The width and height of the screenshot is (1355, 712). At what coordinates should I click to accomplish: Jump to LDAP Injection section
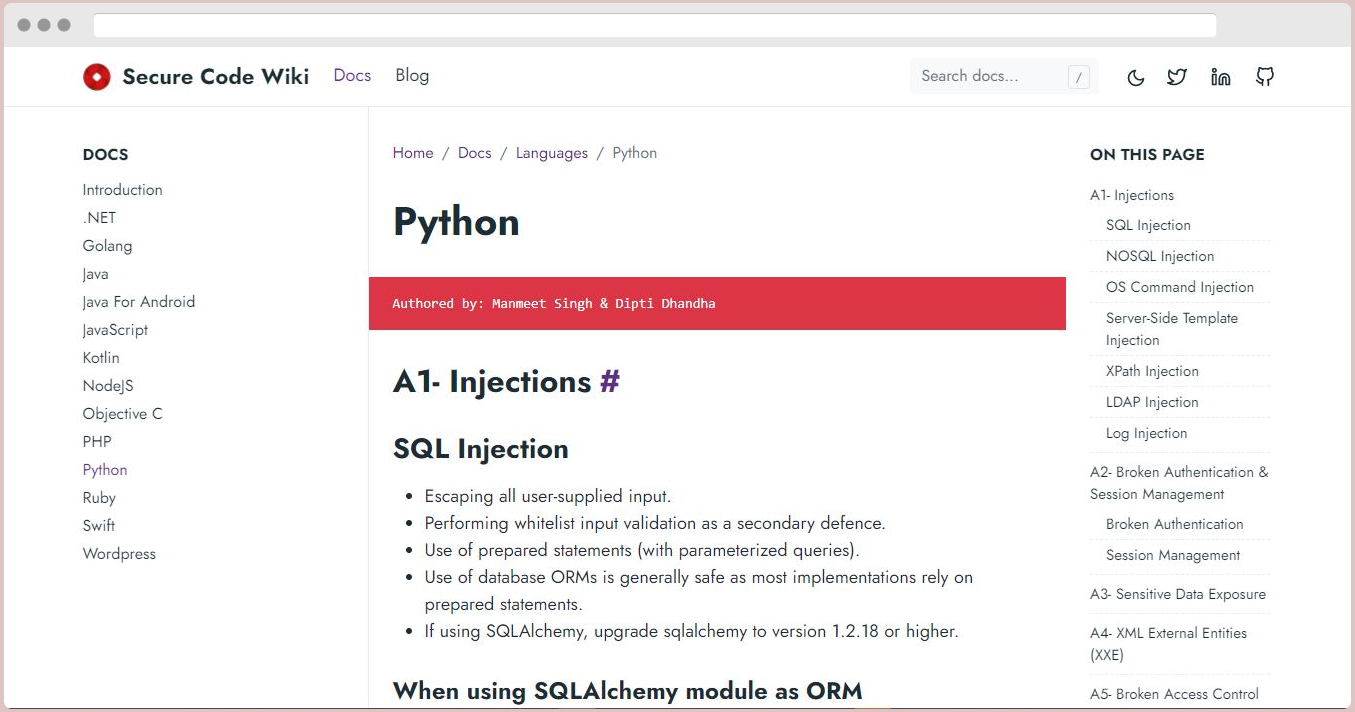1152,403
